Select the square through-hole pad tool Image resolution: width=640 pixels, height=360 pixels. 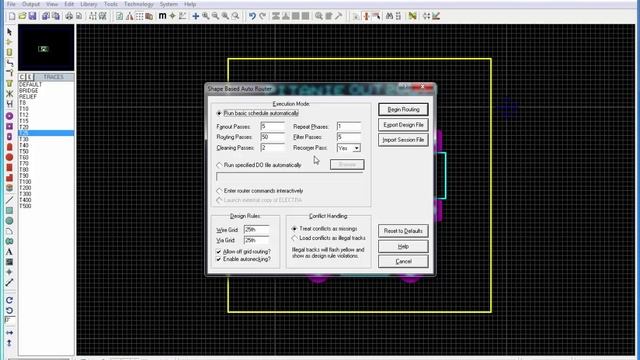point(9,127)
